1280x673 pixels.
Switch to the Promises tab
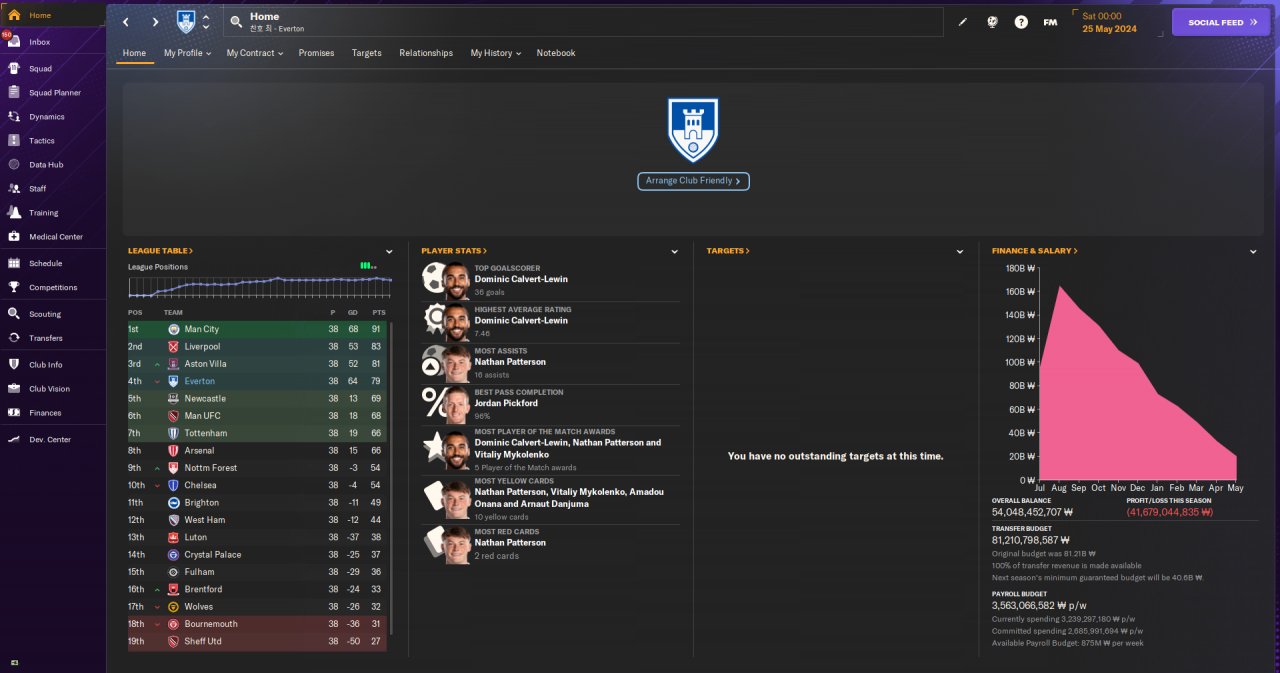point(316,53)
